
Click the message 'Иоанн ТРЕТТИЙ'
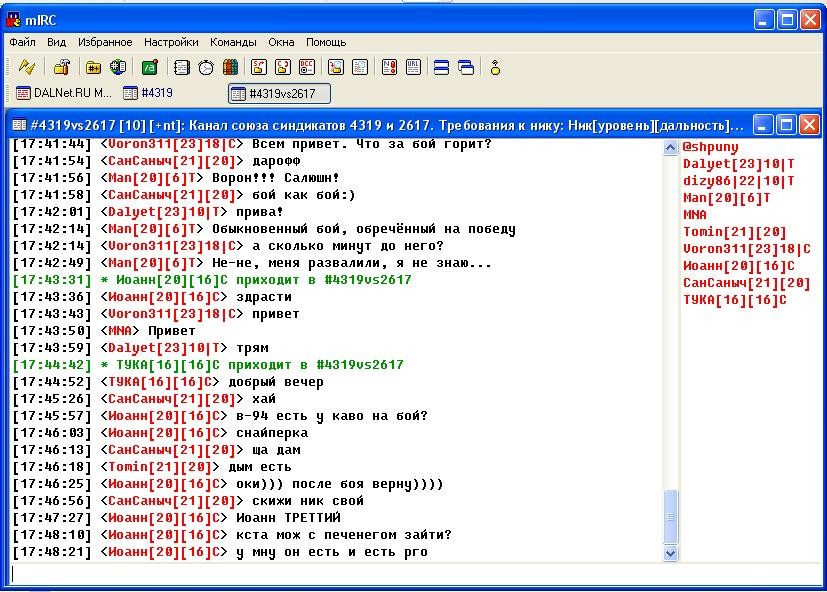[288, 517]
